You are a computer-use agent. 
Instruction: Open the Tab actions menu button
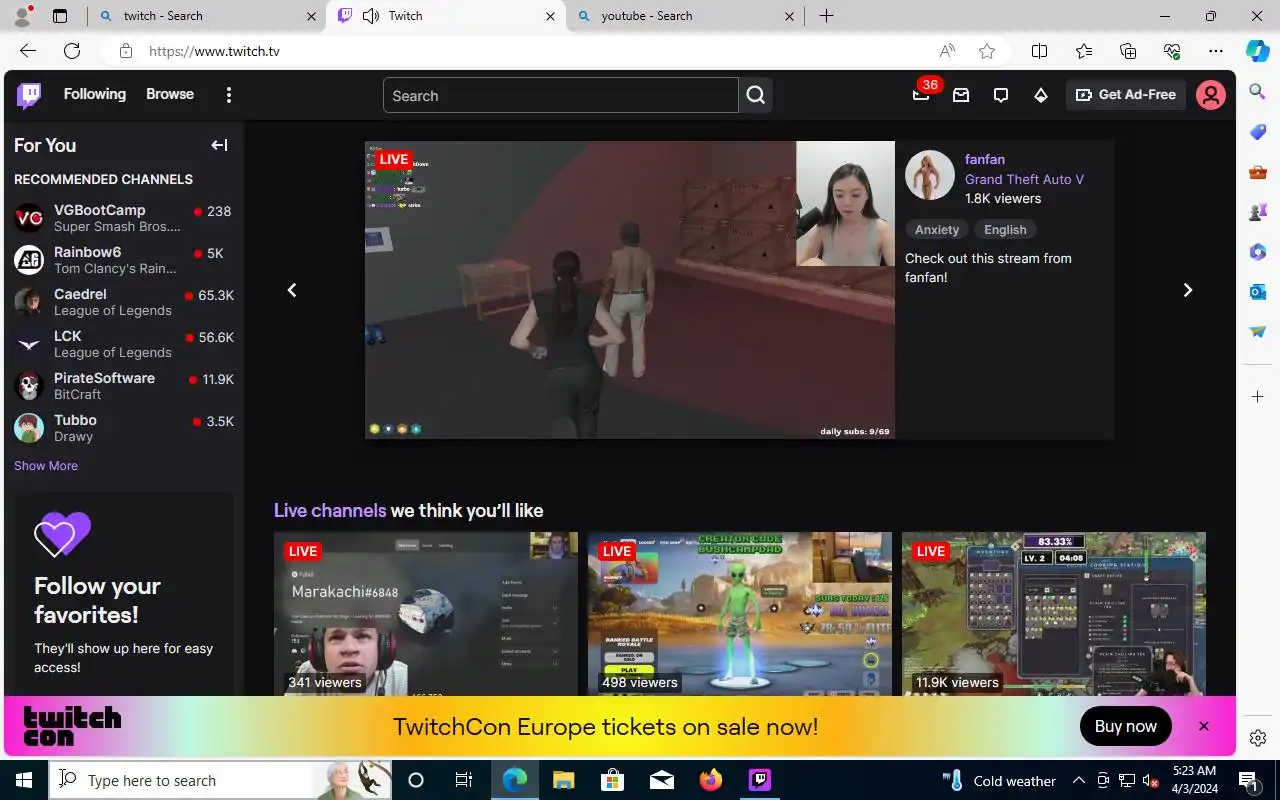[60, 16]
